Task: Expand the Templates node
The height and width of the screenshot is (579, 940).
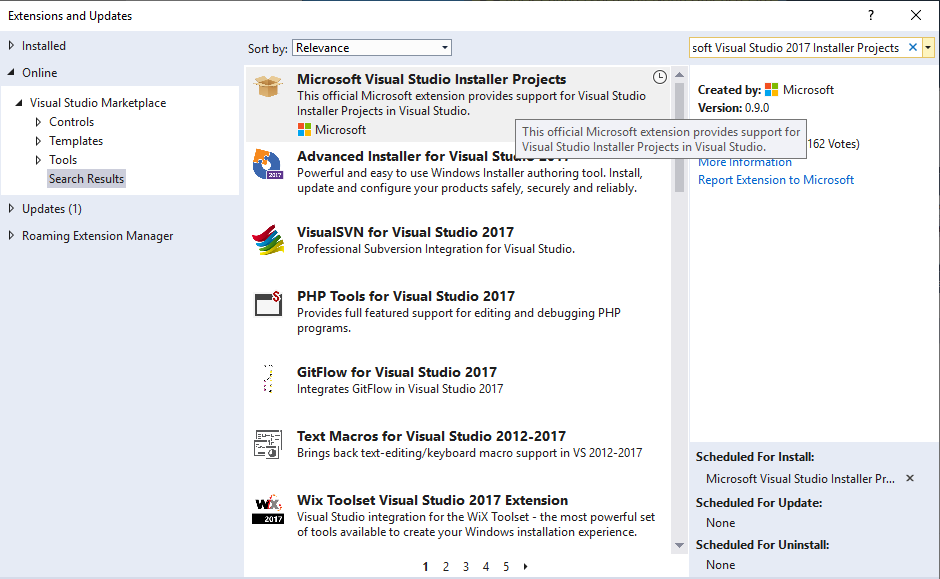Action: coord(38,141)
